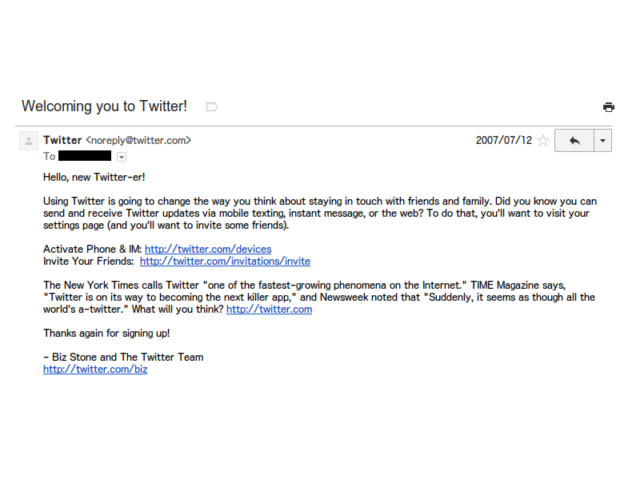Print this email with the printer icon
This screenshot has height=480, width=640.
coord(608,107)
